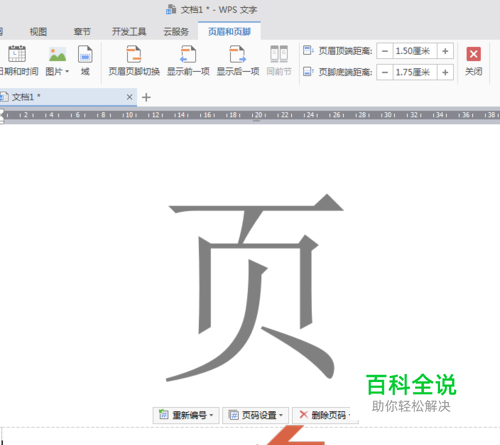This screenshot has height=445, width=500.
Task: Increase header top distance with plus
Action: coord(445,51)
